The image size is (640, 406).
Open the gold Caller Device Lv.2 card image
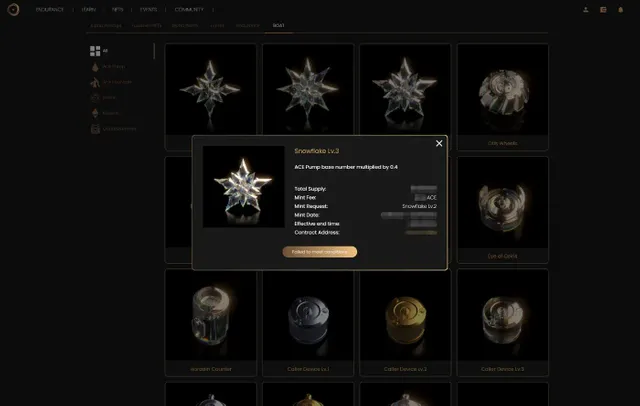405,315
